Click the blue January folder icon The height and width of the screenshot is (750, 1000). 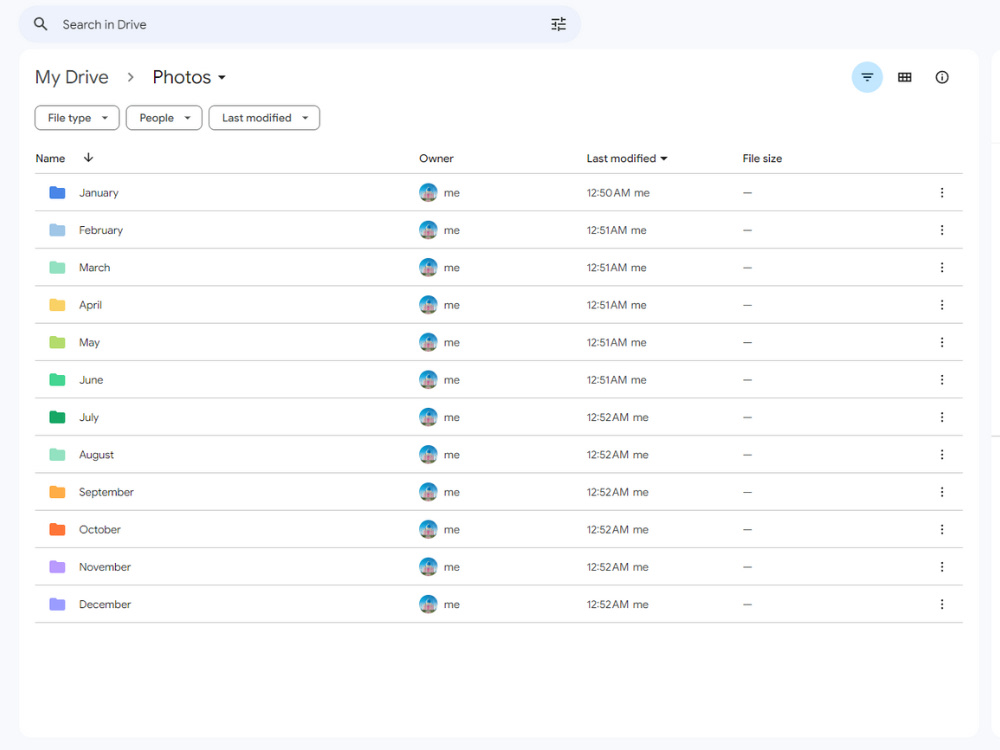tap(57, 192)
